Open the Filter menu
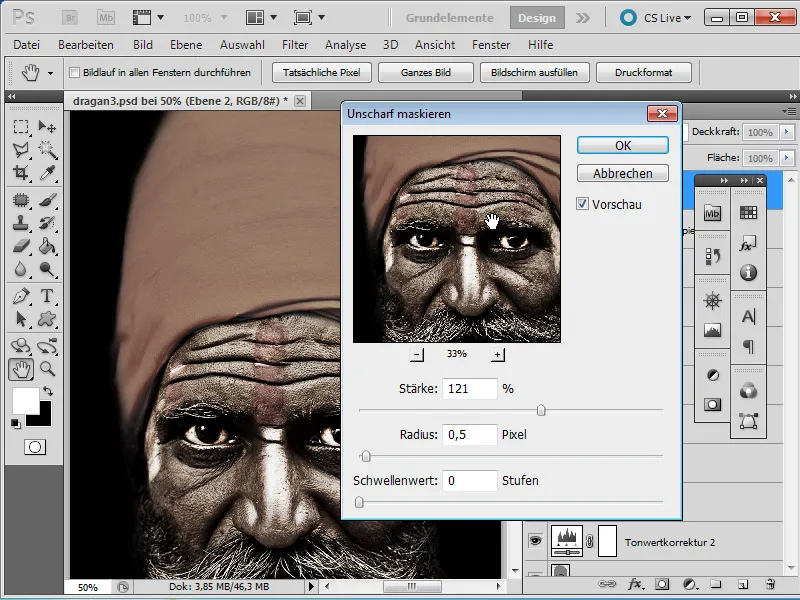Screen dimensions: 800x600 pos(295,45)
